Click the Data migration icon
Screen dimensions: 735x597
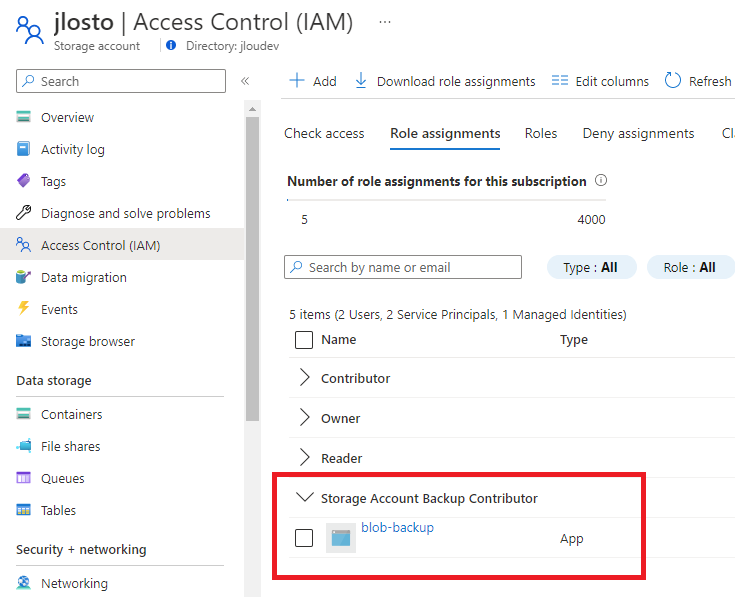point(23,277)
